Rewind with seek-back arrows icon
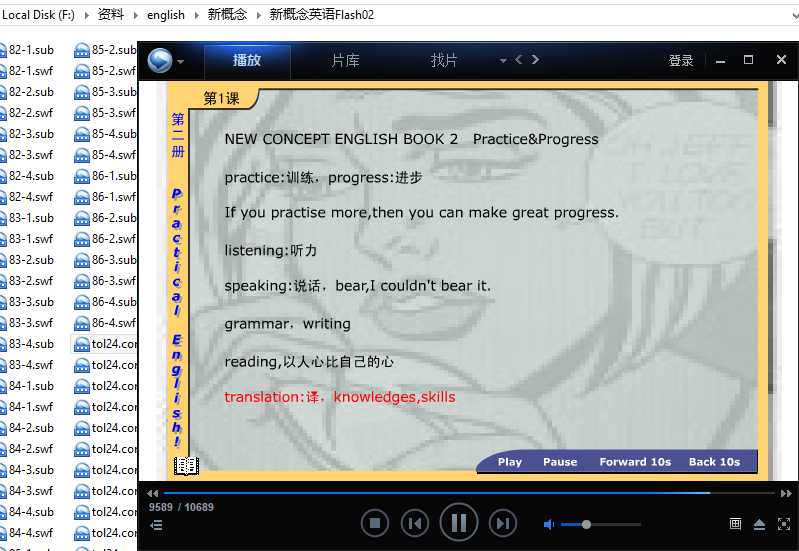Viewport: 799px width, 551px height. click(152, 493)
